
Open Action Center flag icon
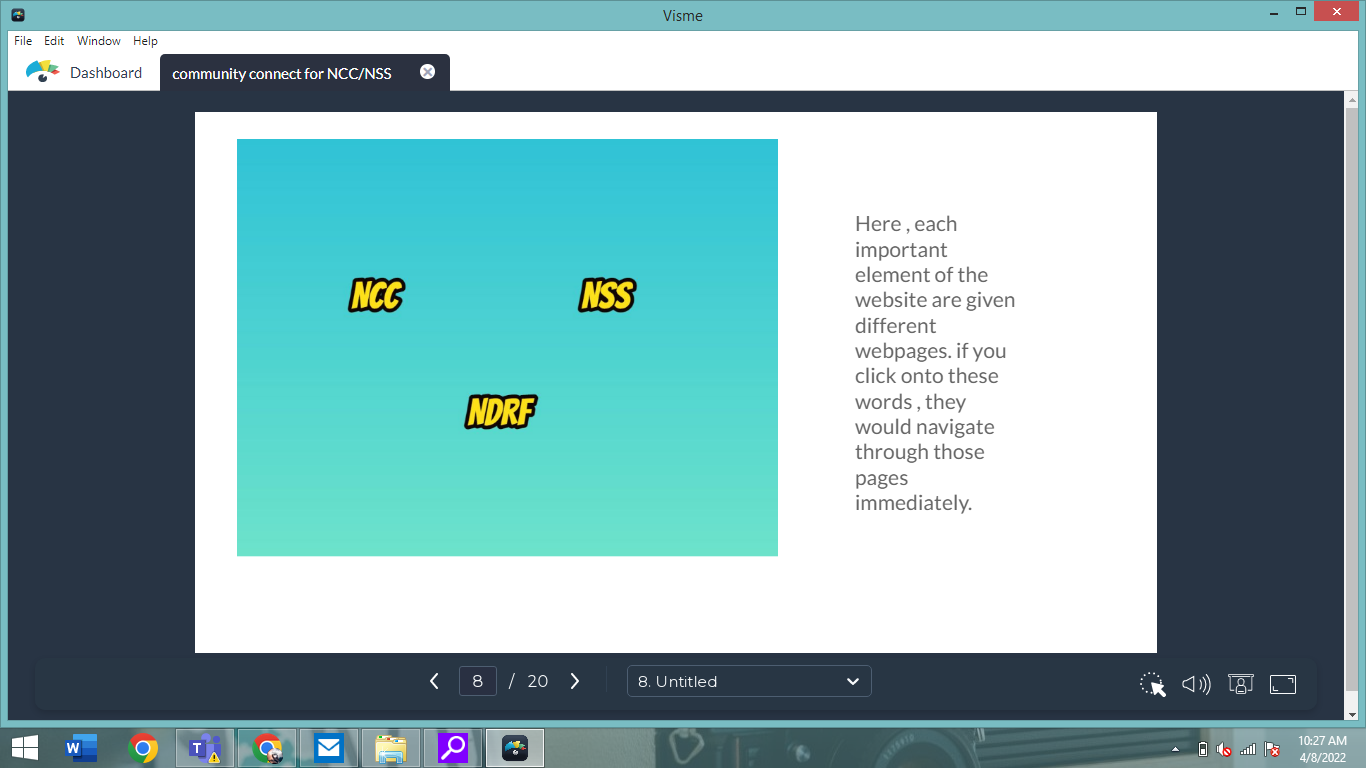tap(1273, 749)
